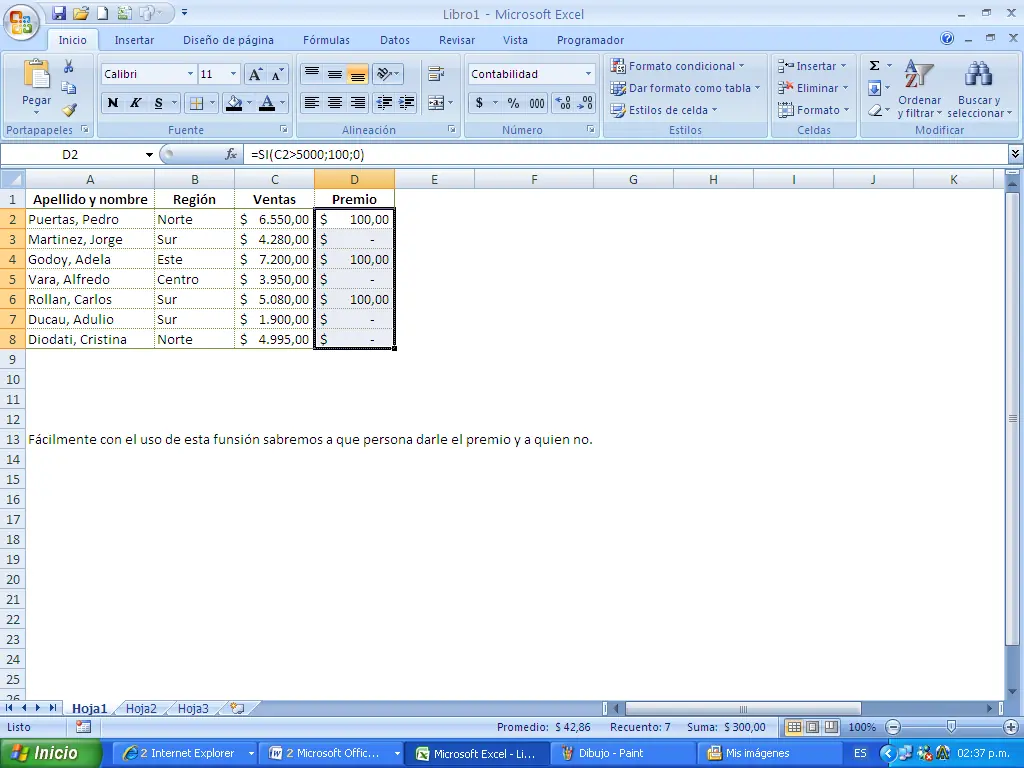
Task: Apply the cell borders button
Action: (x=196, y=103)
